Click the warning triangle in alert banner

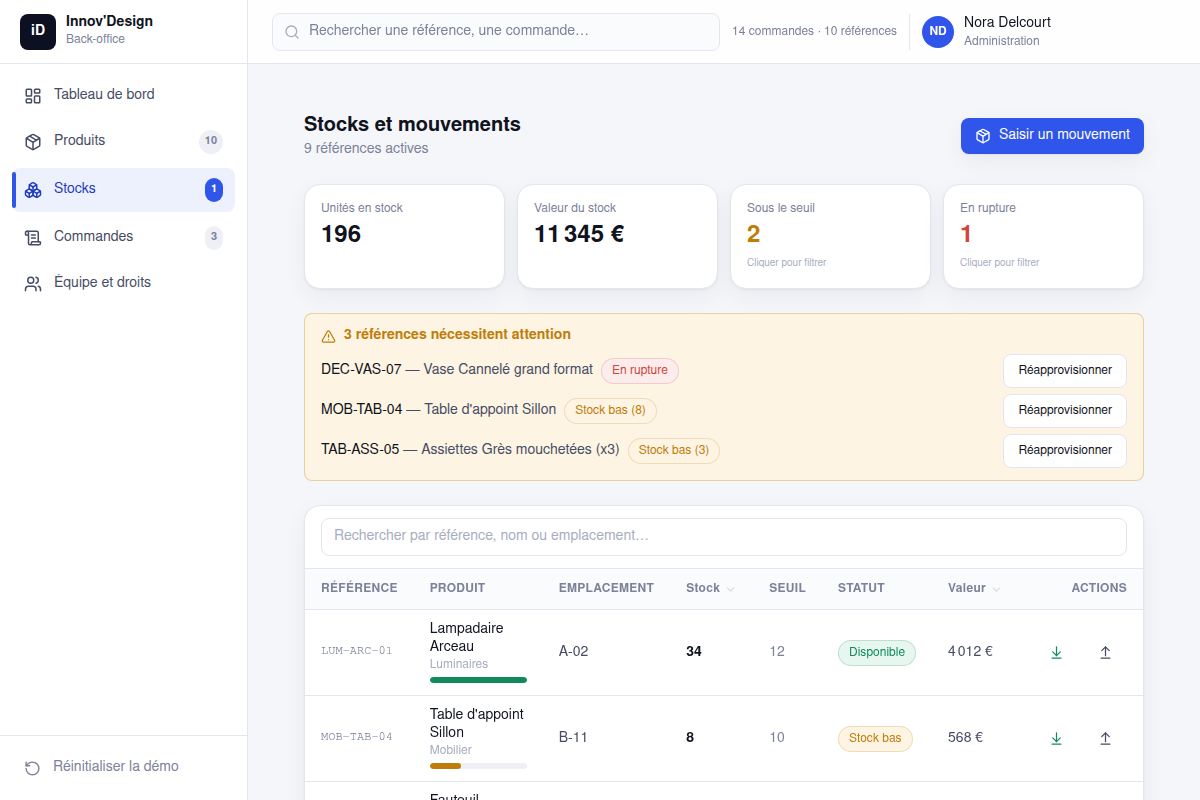click(x=328, y=335)
